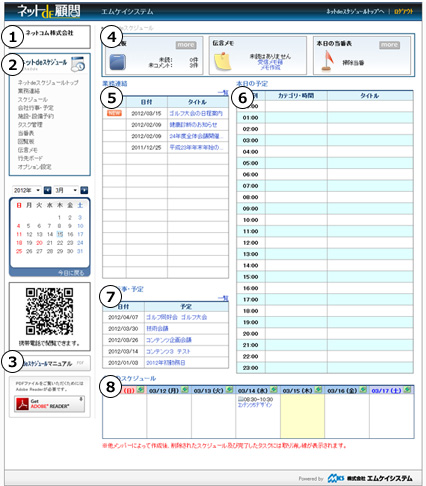Go to next month with right arrow

pos(84,190)
